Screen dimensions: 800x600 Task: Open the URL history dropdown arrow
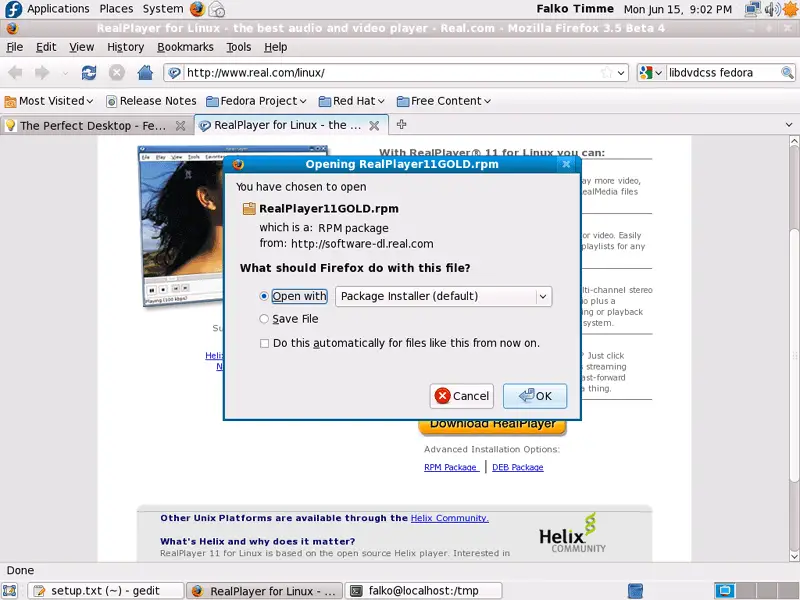click(x=621, y=73)
